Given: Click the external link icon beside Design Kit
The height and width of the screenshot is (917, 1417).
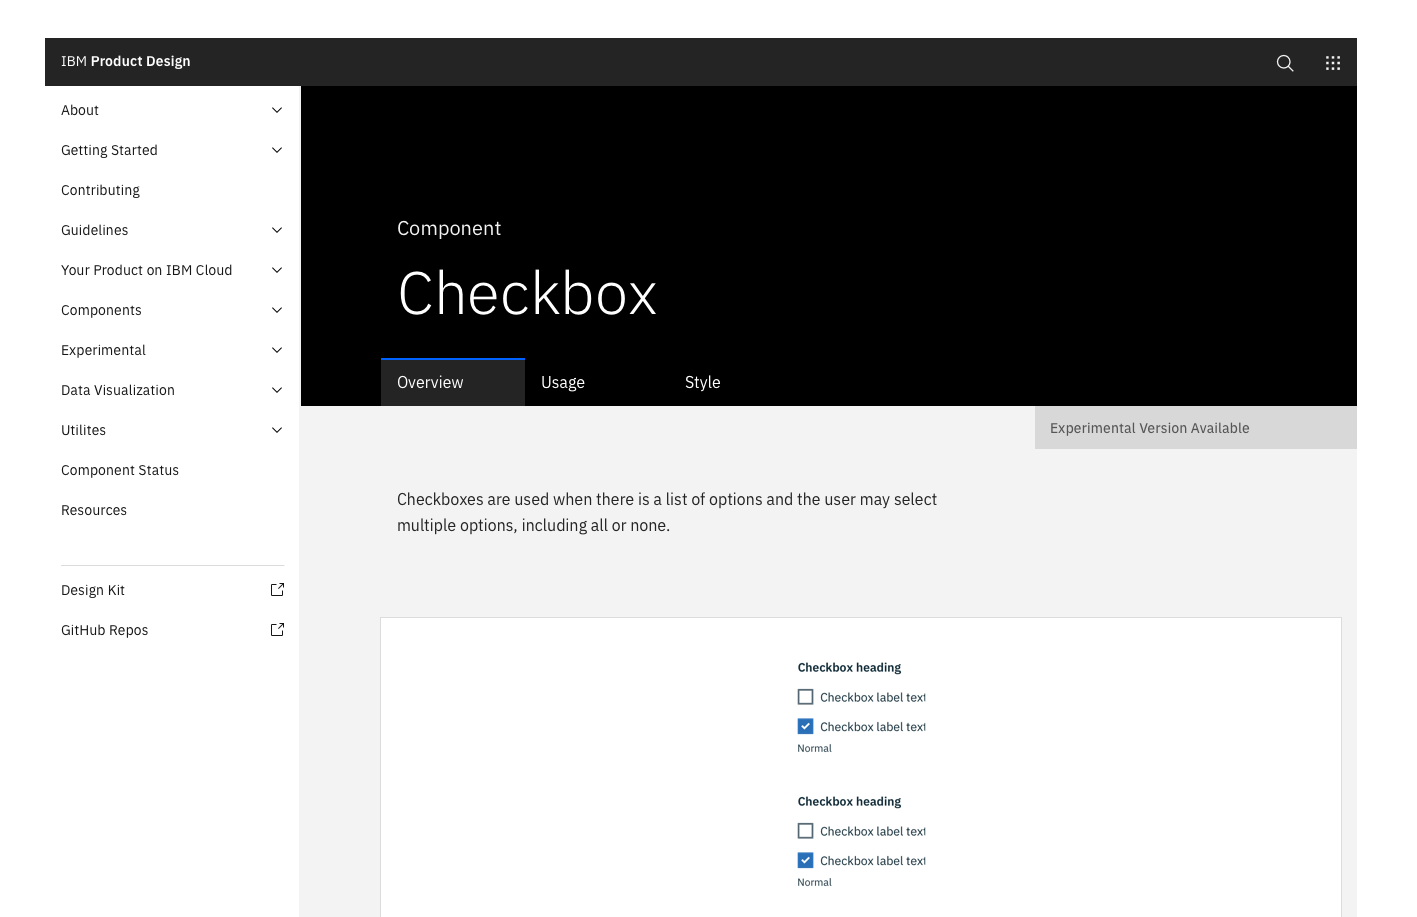Looking at the screenshot, I should 277,589.
